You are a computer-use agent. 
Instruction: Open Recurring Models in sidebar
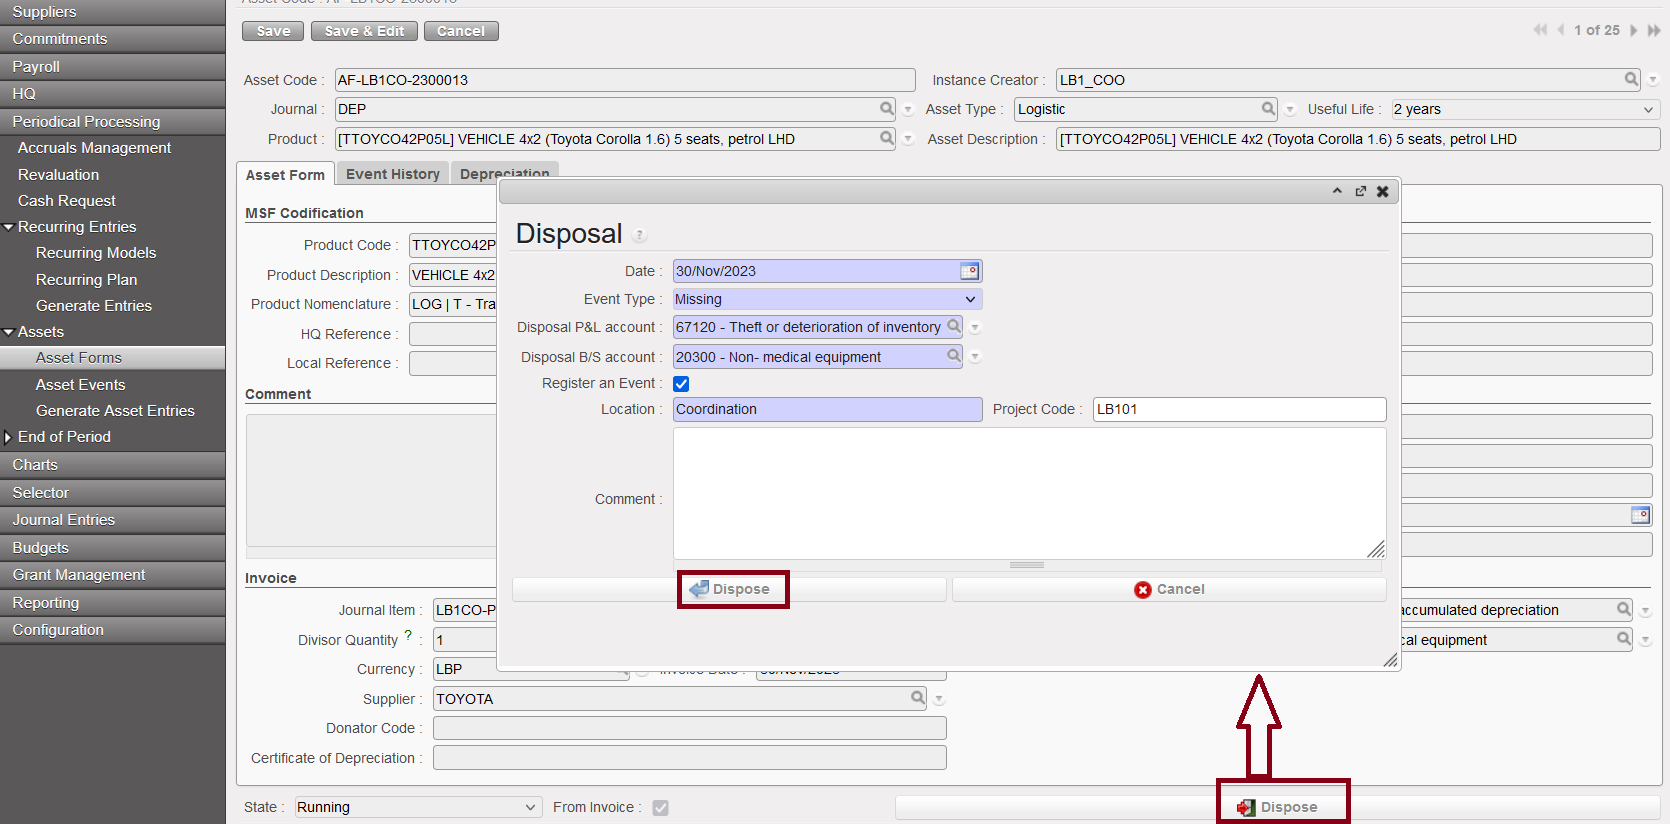[96, 253]
